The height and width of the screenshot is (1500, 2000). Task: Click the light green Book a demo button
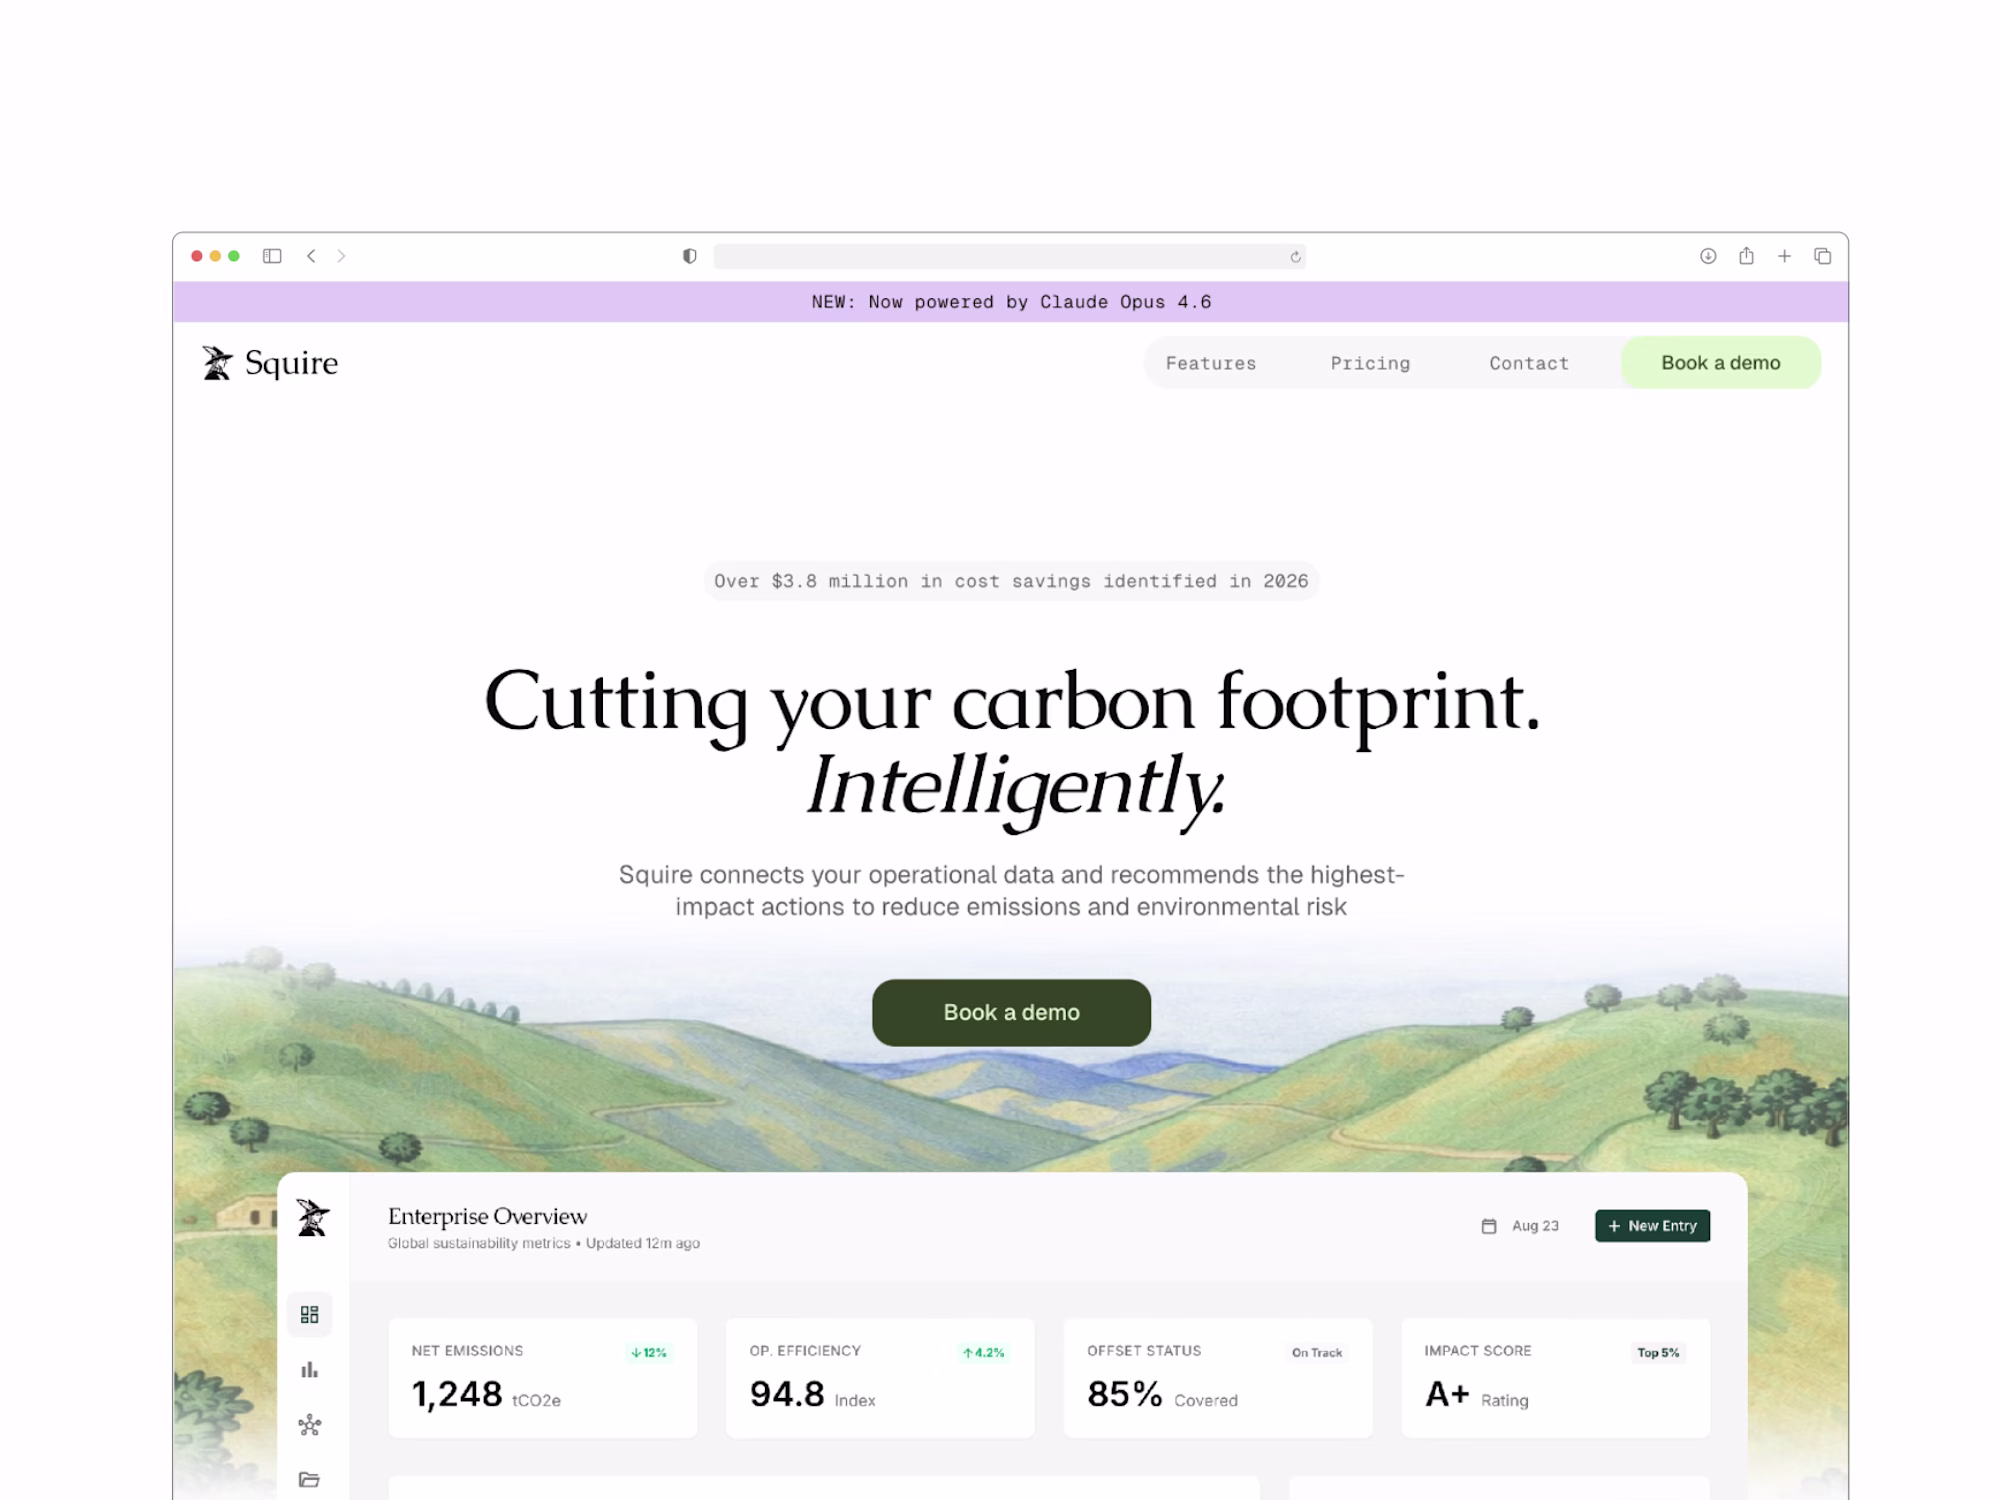[1720, 363]
